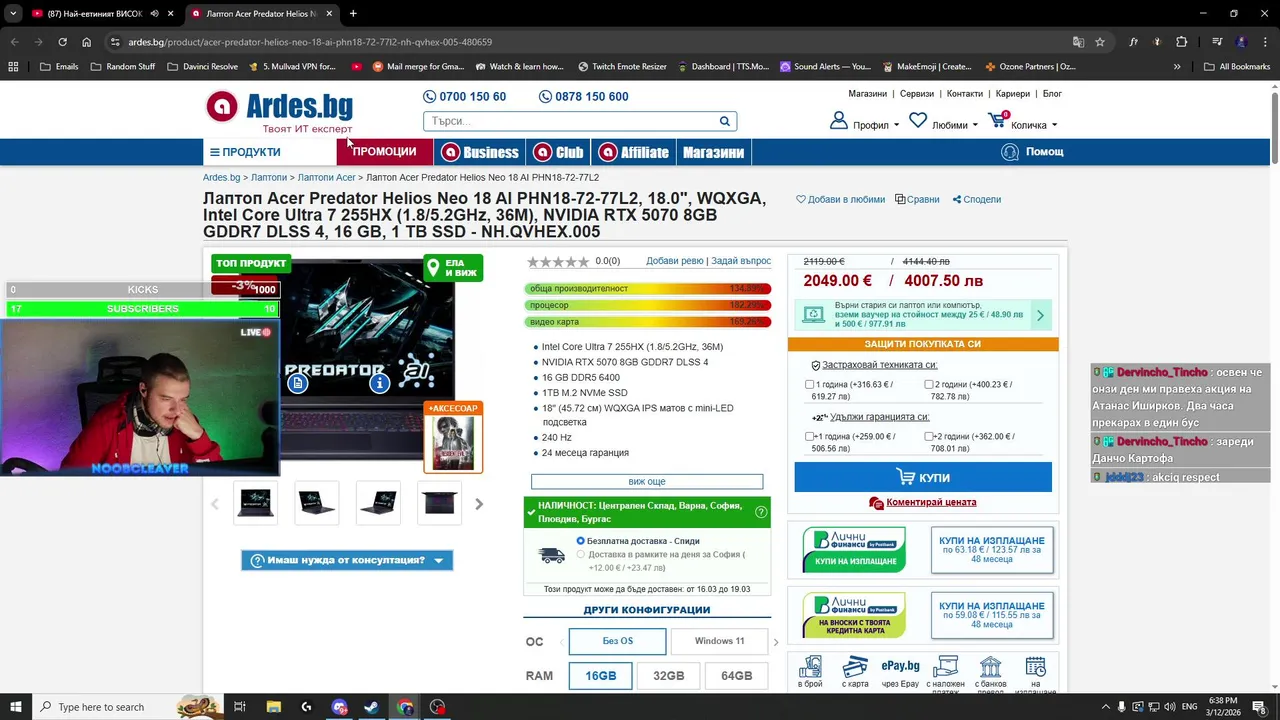Check 1 година insurance (+316.63 €)

pos(810,384)
